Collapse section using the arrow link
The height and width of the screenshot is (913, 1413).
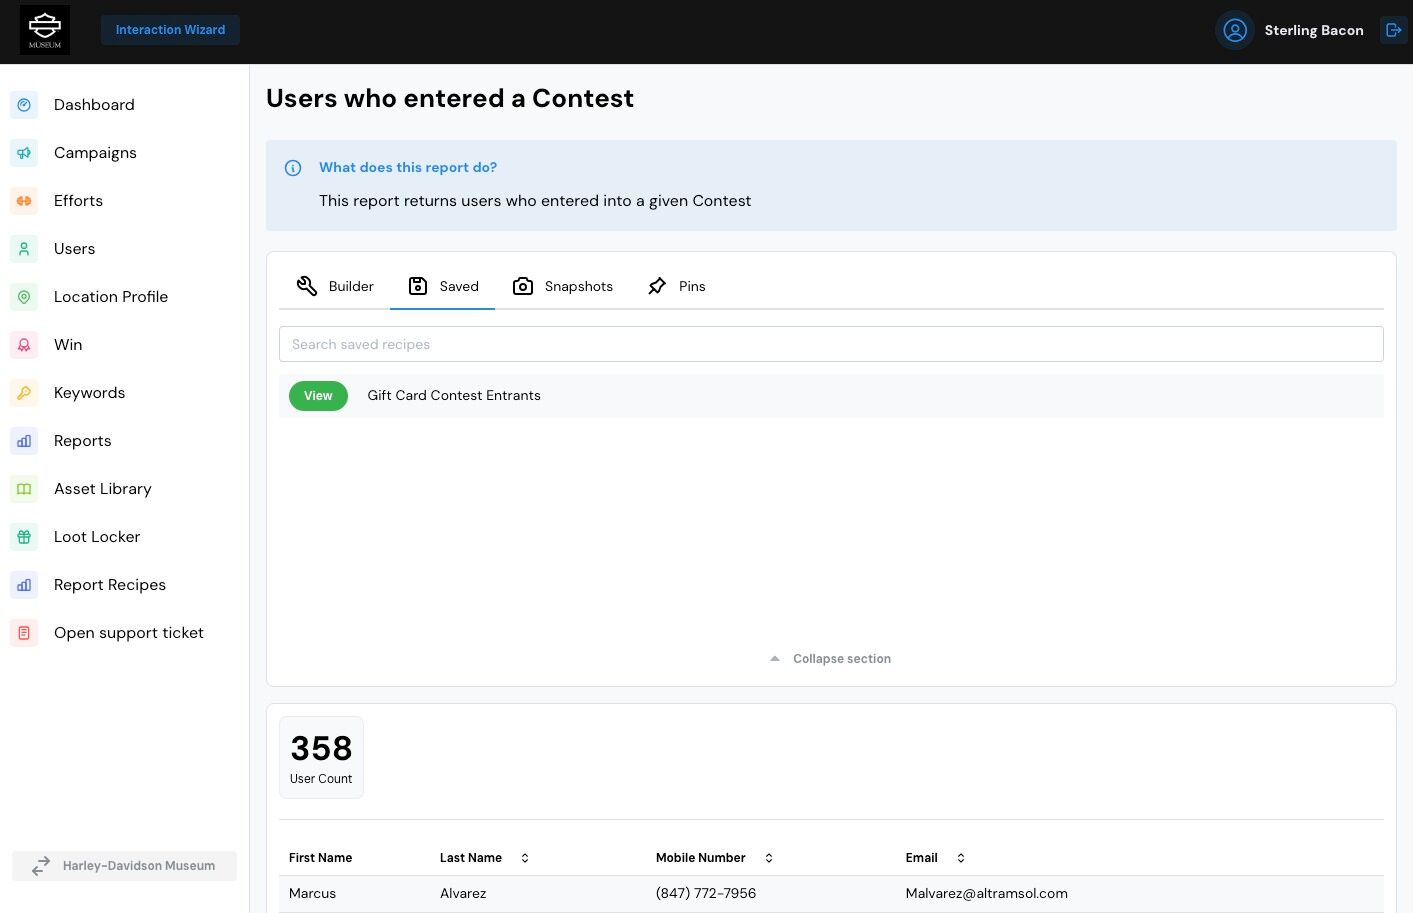click(831, 659)
